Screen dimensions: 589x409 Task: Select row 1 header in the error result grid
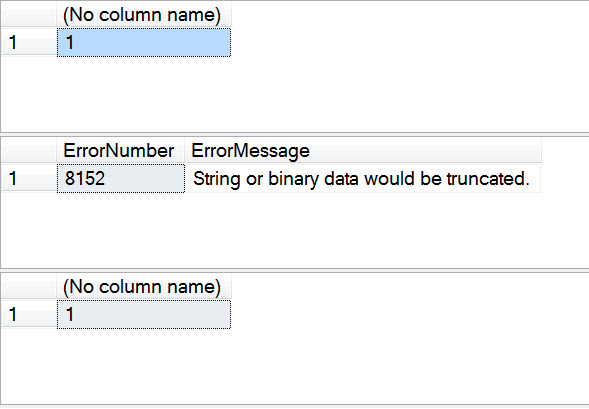(x=29, y=178)
